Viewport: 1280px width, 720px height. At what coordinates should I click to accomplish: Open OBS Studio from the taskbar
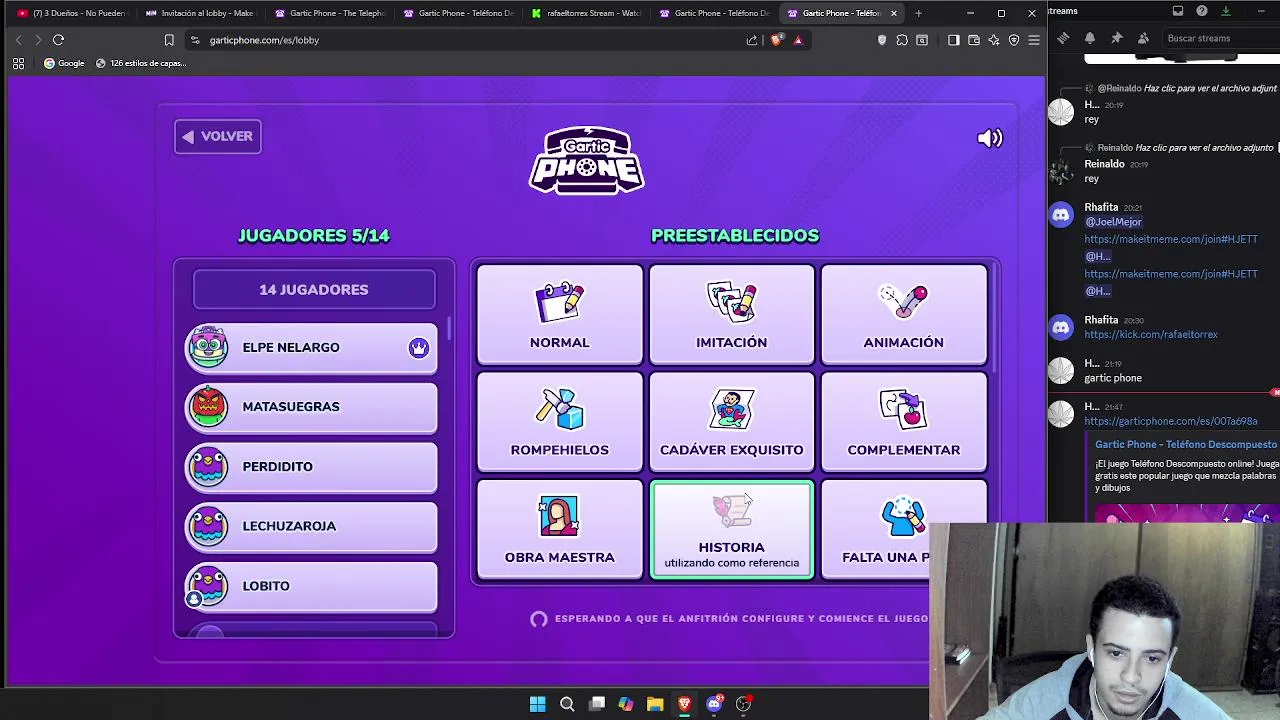[x=743, y=704]
